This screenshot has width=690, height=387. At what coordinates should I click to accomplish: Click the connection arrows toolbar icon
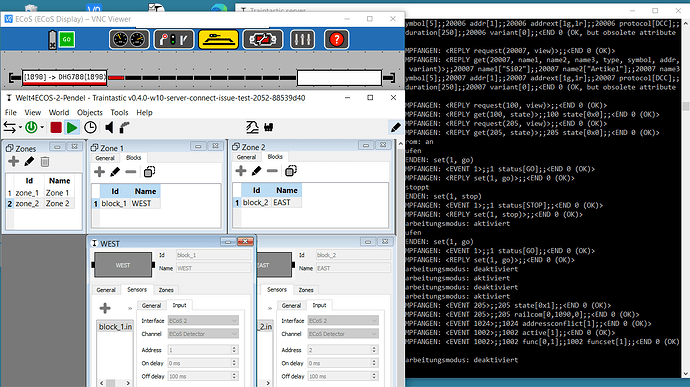9,128
